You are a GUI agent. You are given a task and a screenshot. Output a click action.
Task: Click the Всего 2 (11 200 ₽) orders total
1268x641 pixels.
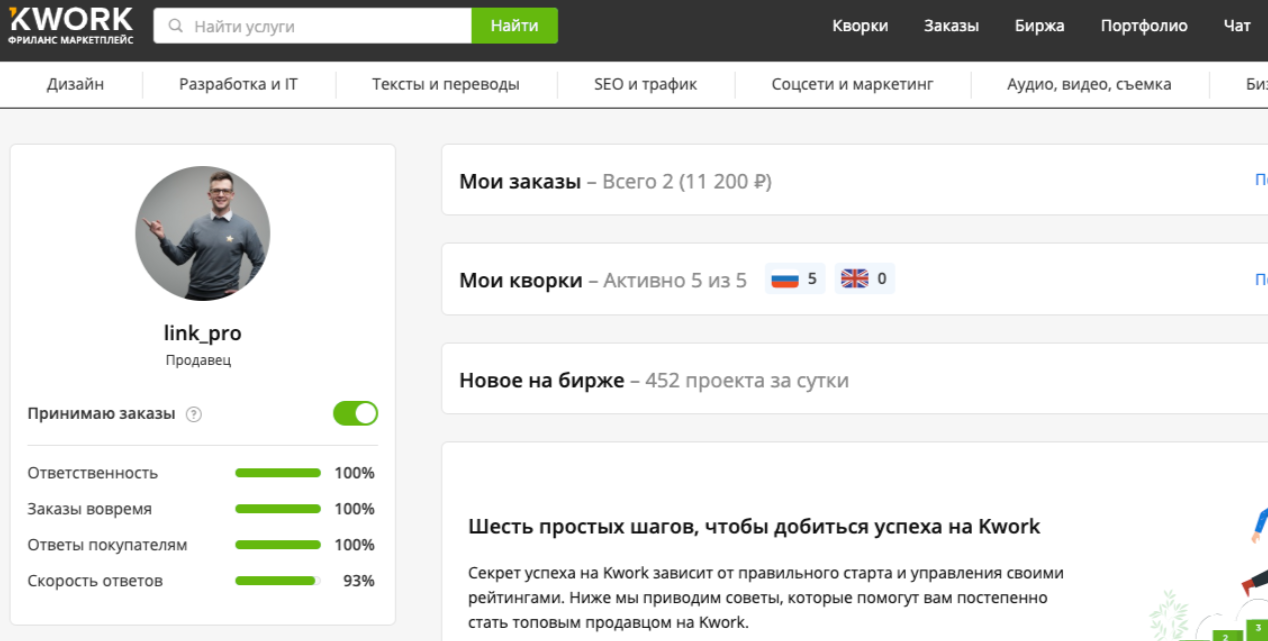coord(687,181)
